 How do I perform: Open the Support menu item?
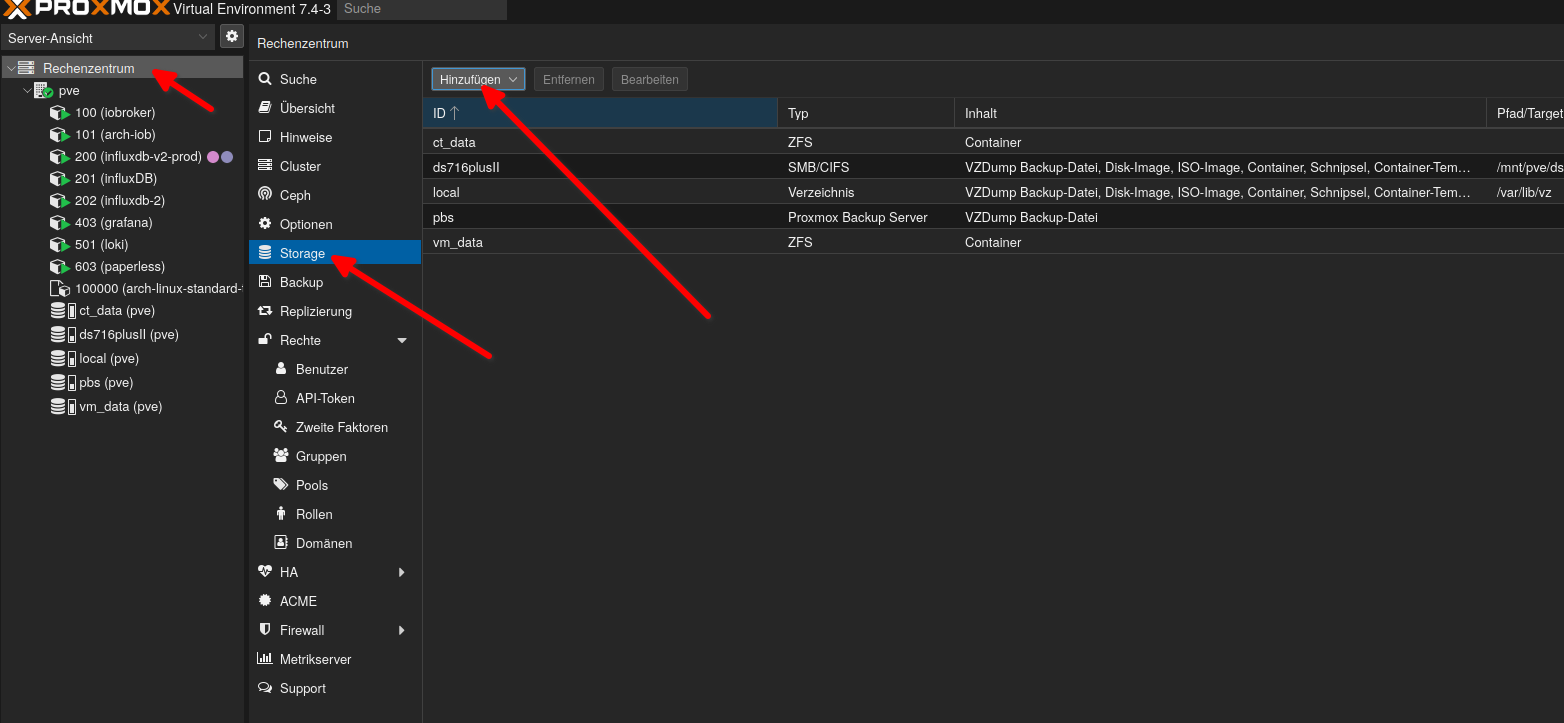click(335, 688)
